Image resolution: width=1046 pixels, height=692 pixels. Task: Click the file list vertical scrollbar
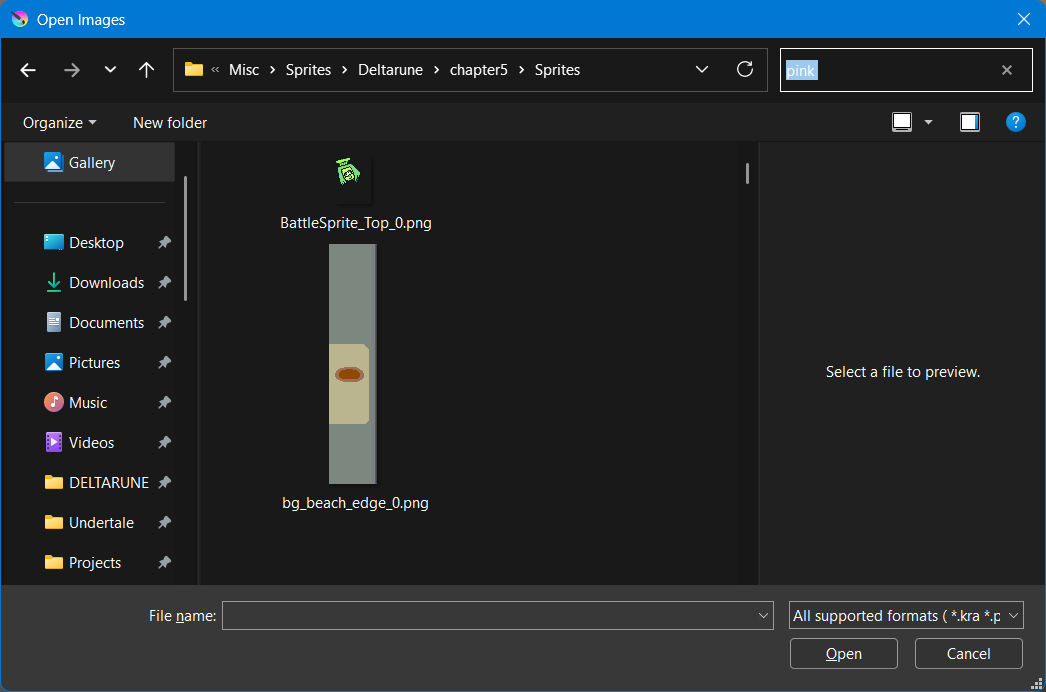click(747, 174)
